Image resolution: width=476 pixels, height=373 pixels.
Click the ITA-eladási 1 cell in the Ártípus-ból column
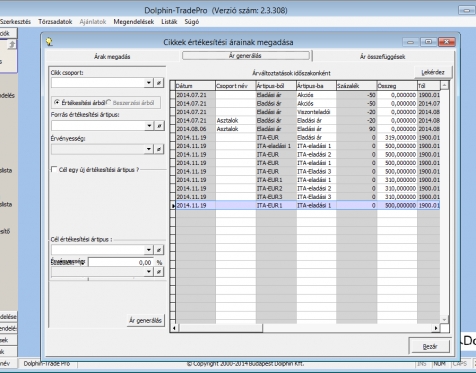(x=276, y=146)
